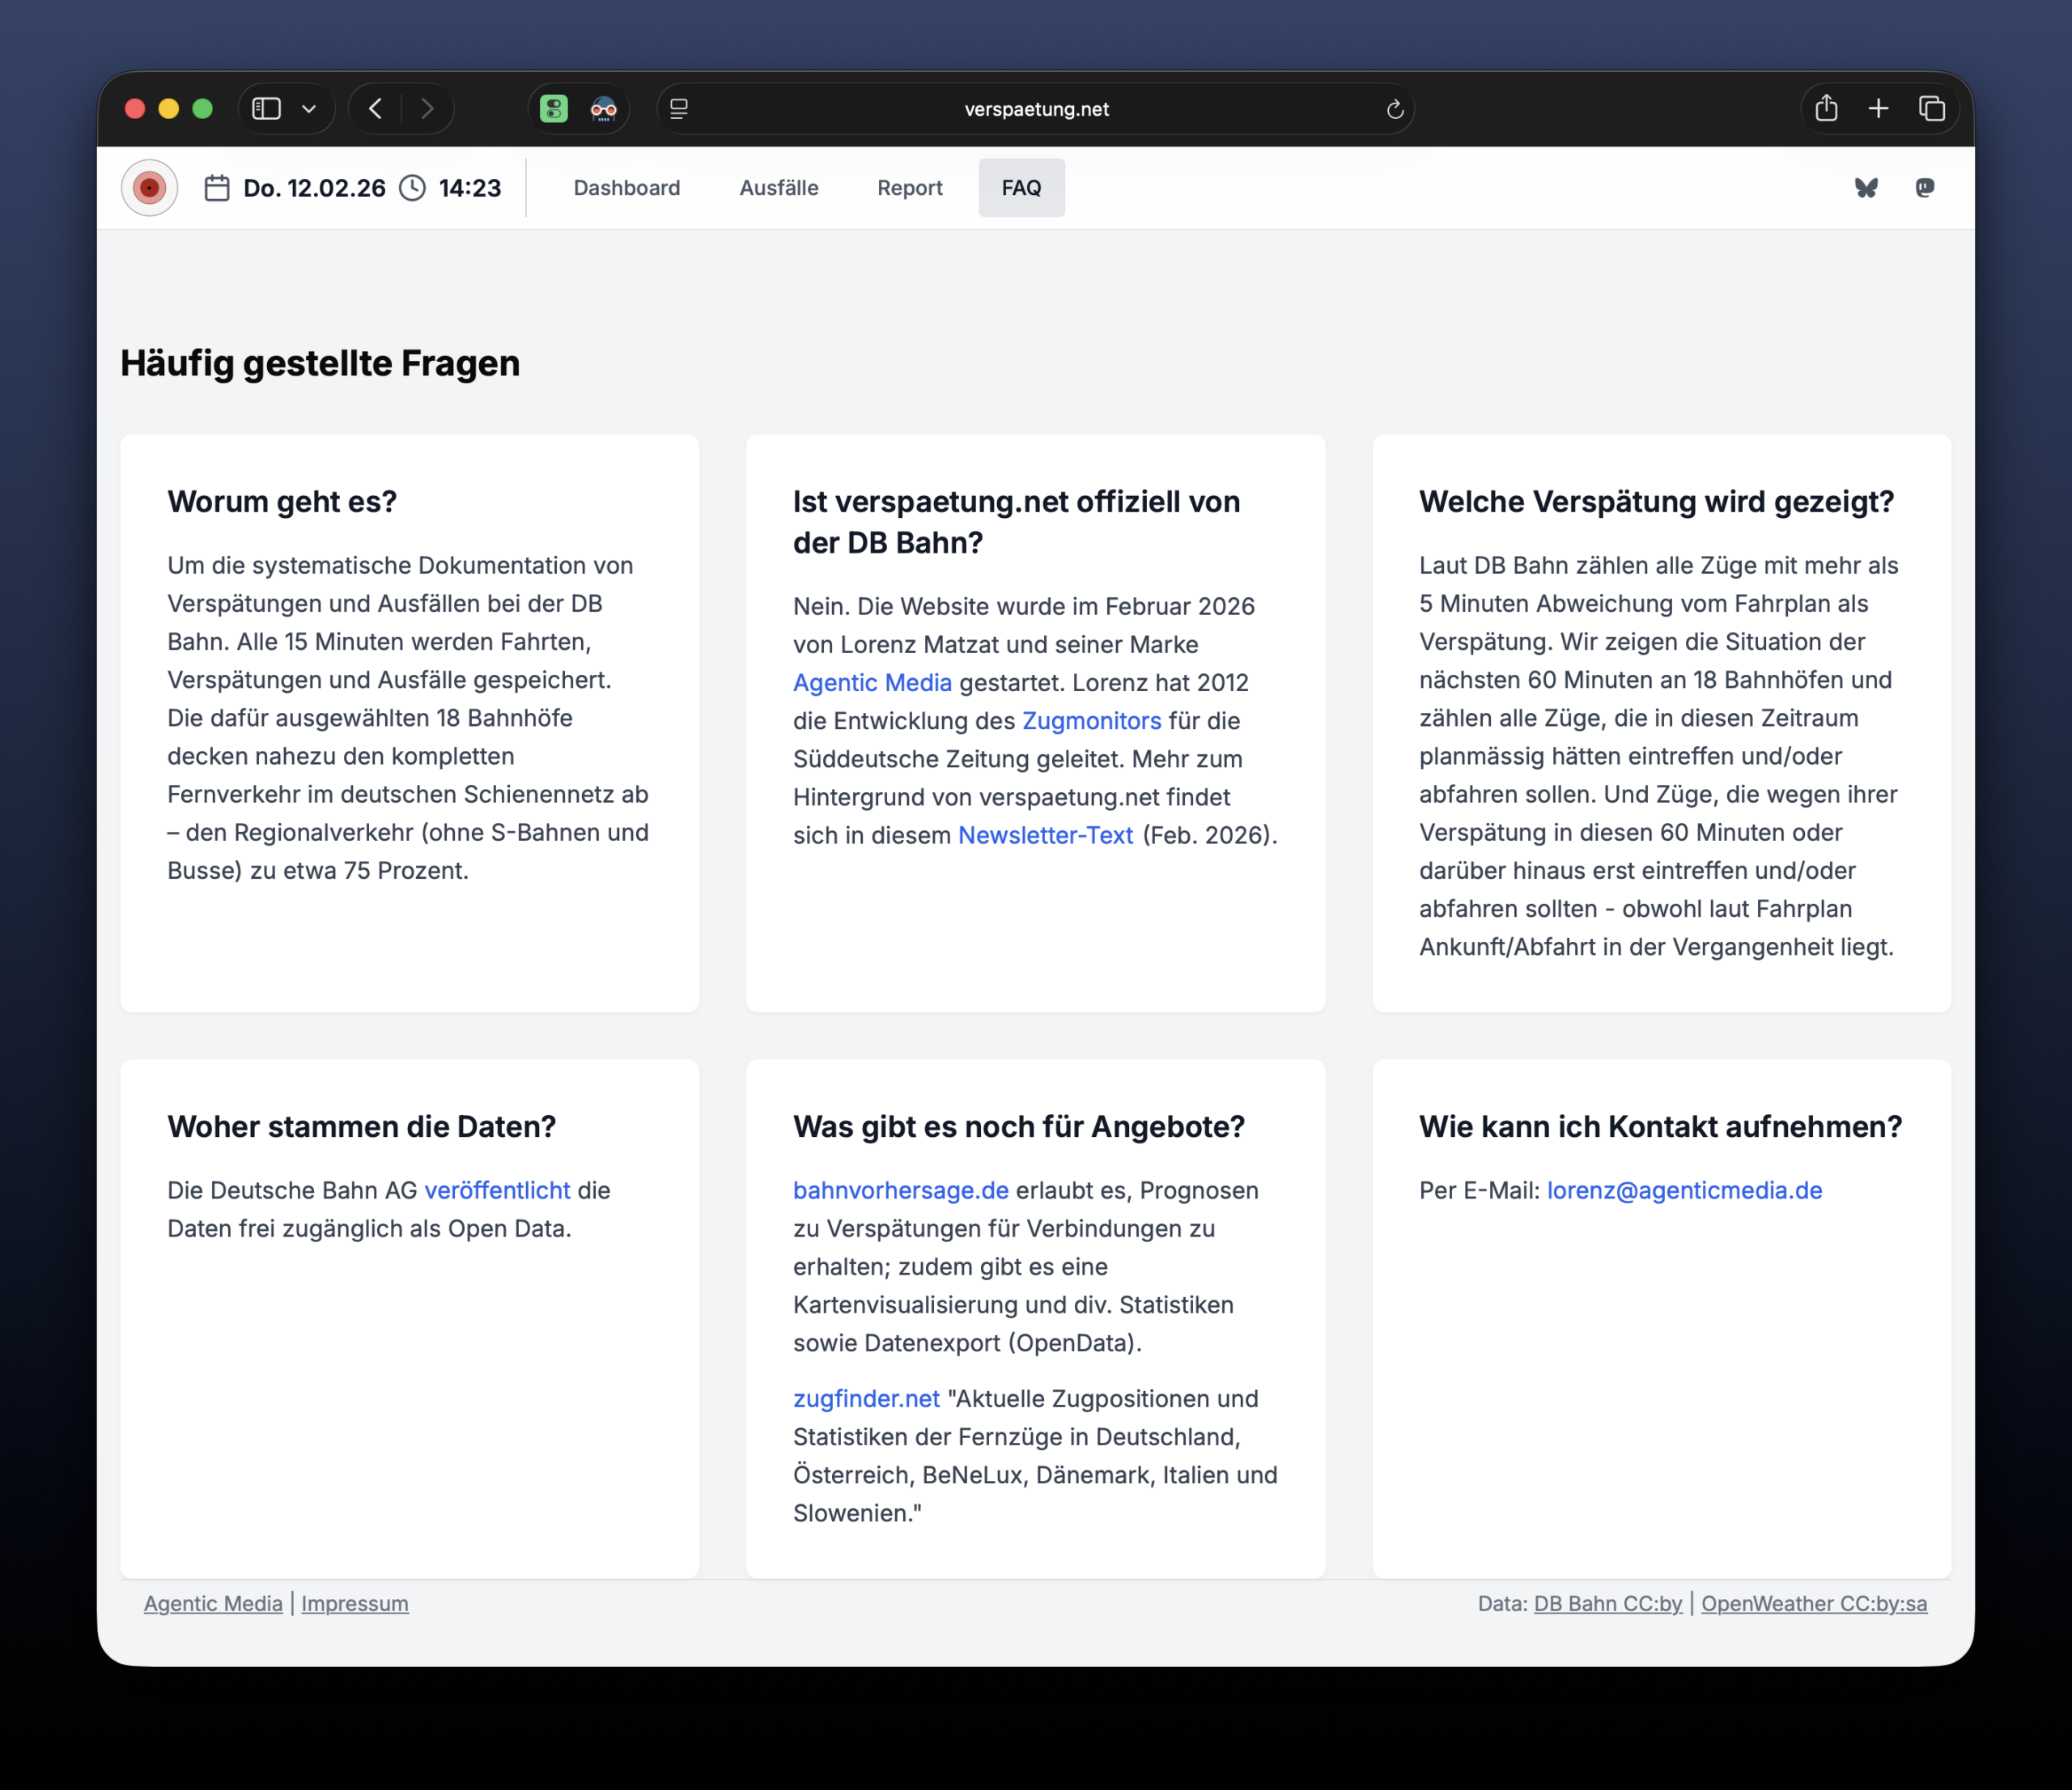Click the lorenz@agenticmedia.de email link
This screenshot has height=1790, width=2072.
pyautogui.click(x=1684, y=1190)
